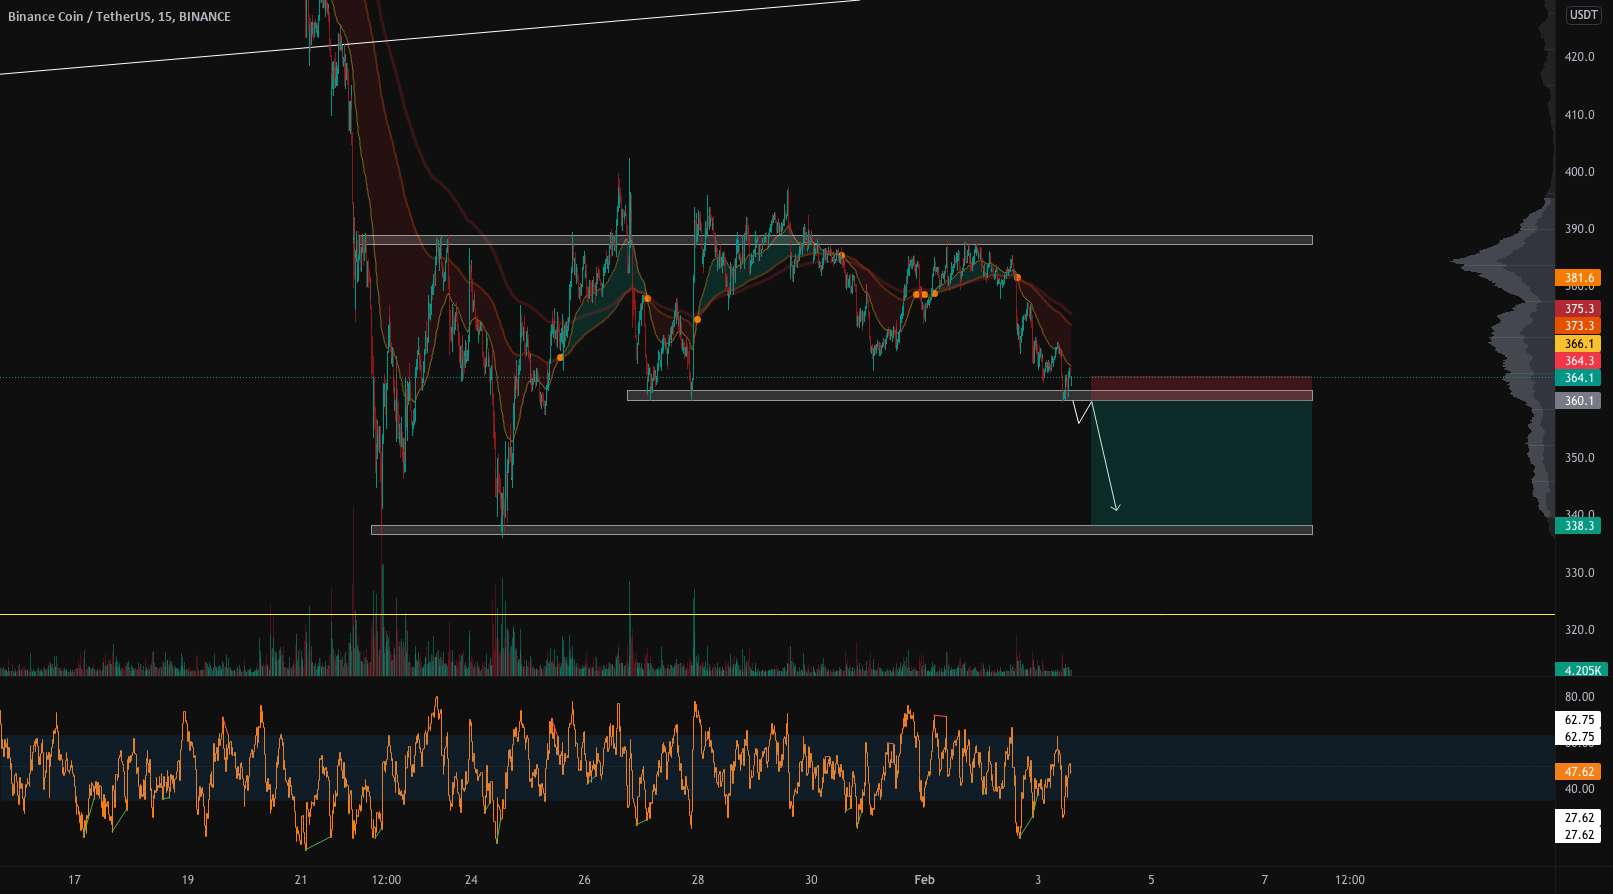1613x894 pixels.
Task: Select the green 364.1 current price tag
Action: tap(1578, 378)
